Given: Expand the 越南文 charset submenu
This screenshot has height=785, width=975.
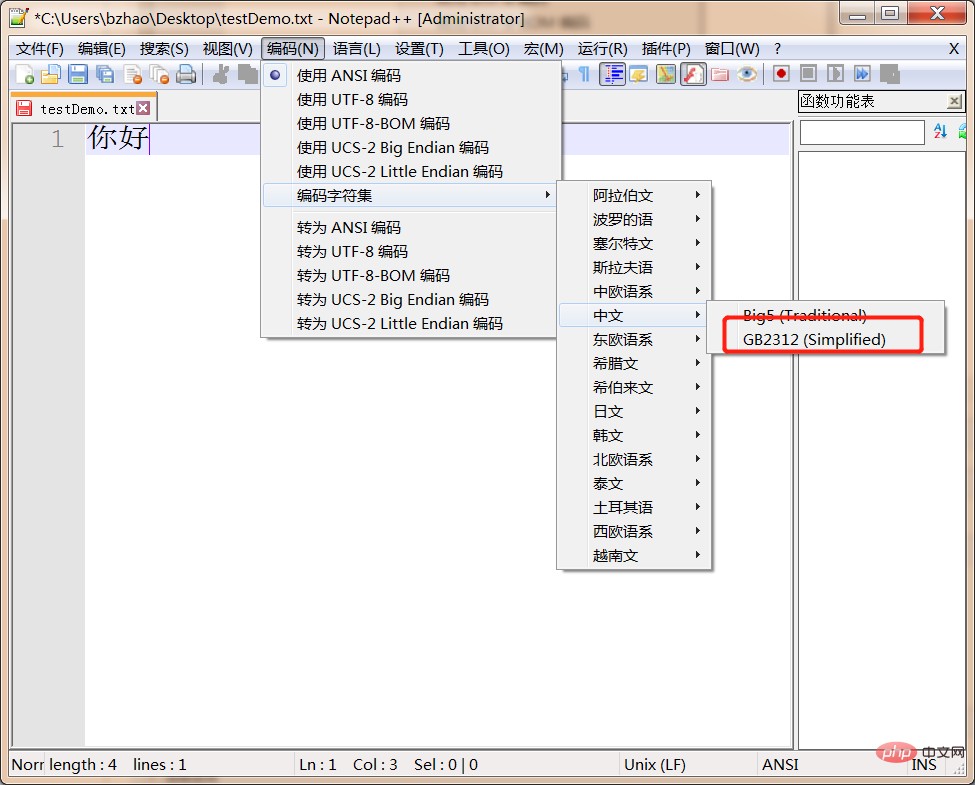Looking at the screenshot, I should tap(634, 555).
